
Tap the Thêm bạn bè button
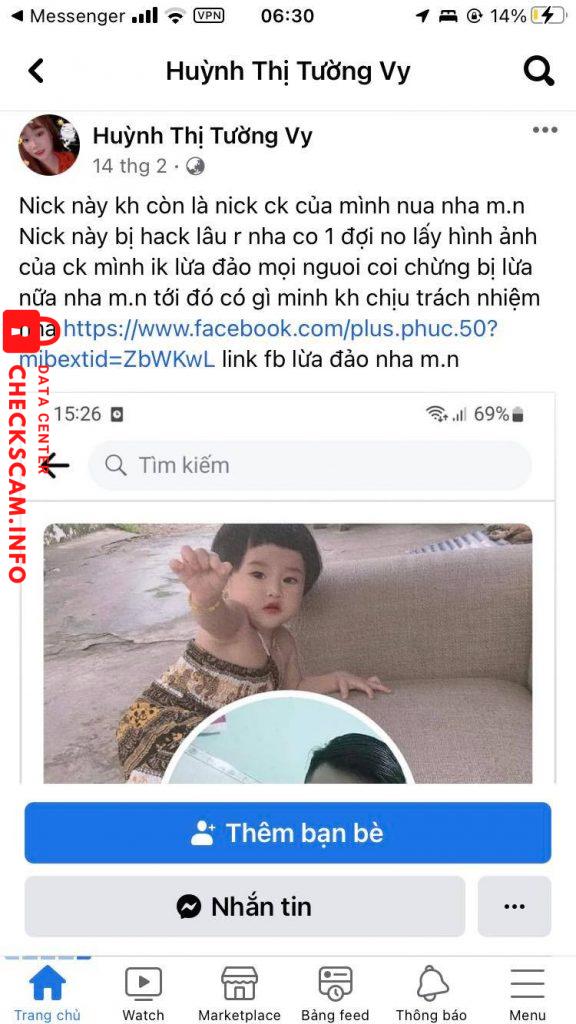click(288, 833)
